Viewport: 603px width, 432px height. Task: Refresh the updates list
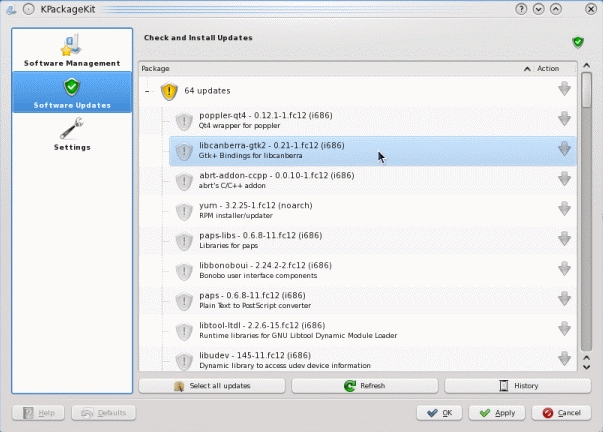point(365,386)
